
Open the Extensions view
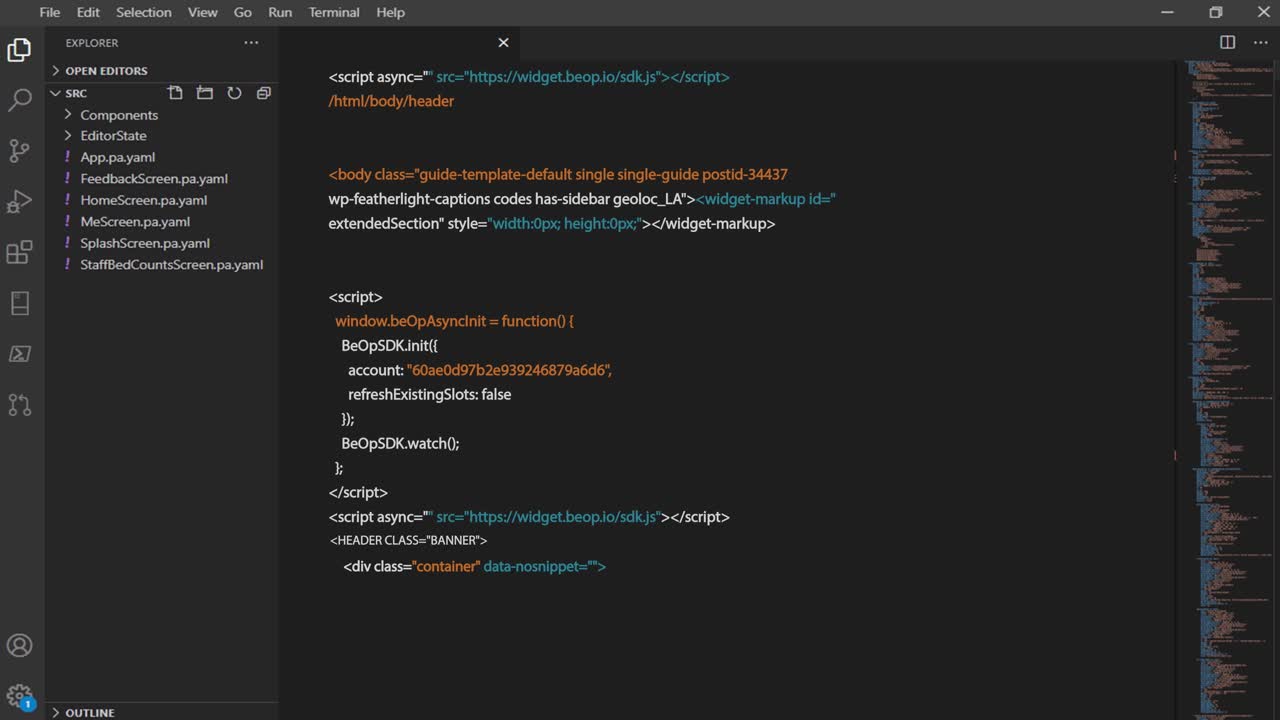click(x=20, y=252)
